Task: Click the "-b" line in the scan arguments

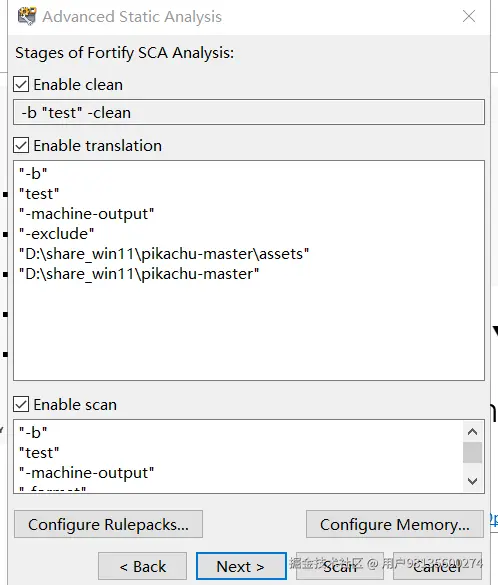Action: coord(33,432)
